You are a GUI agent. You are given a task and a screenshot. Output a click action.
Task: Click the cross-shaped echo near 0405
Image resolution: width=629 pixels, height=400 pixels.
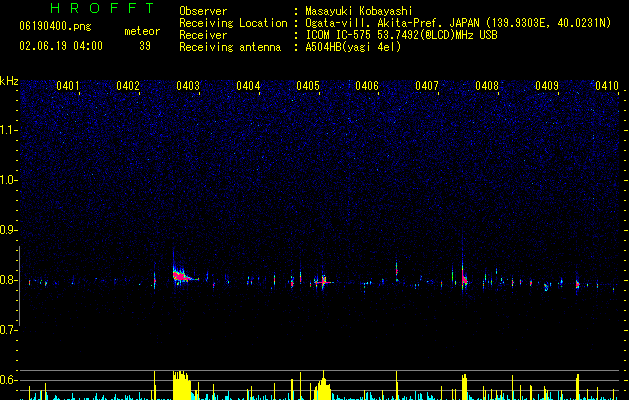[x=323, y=282]
